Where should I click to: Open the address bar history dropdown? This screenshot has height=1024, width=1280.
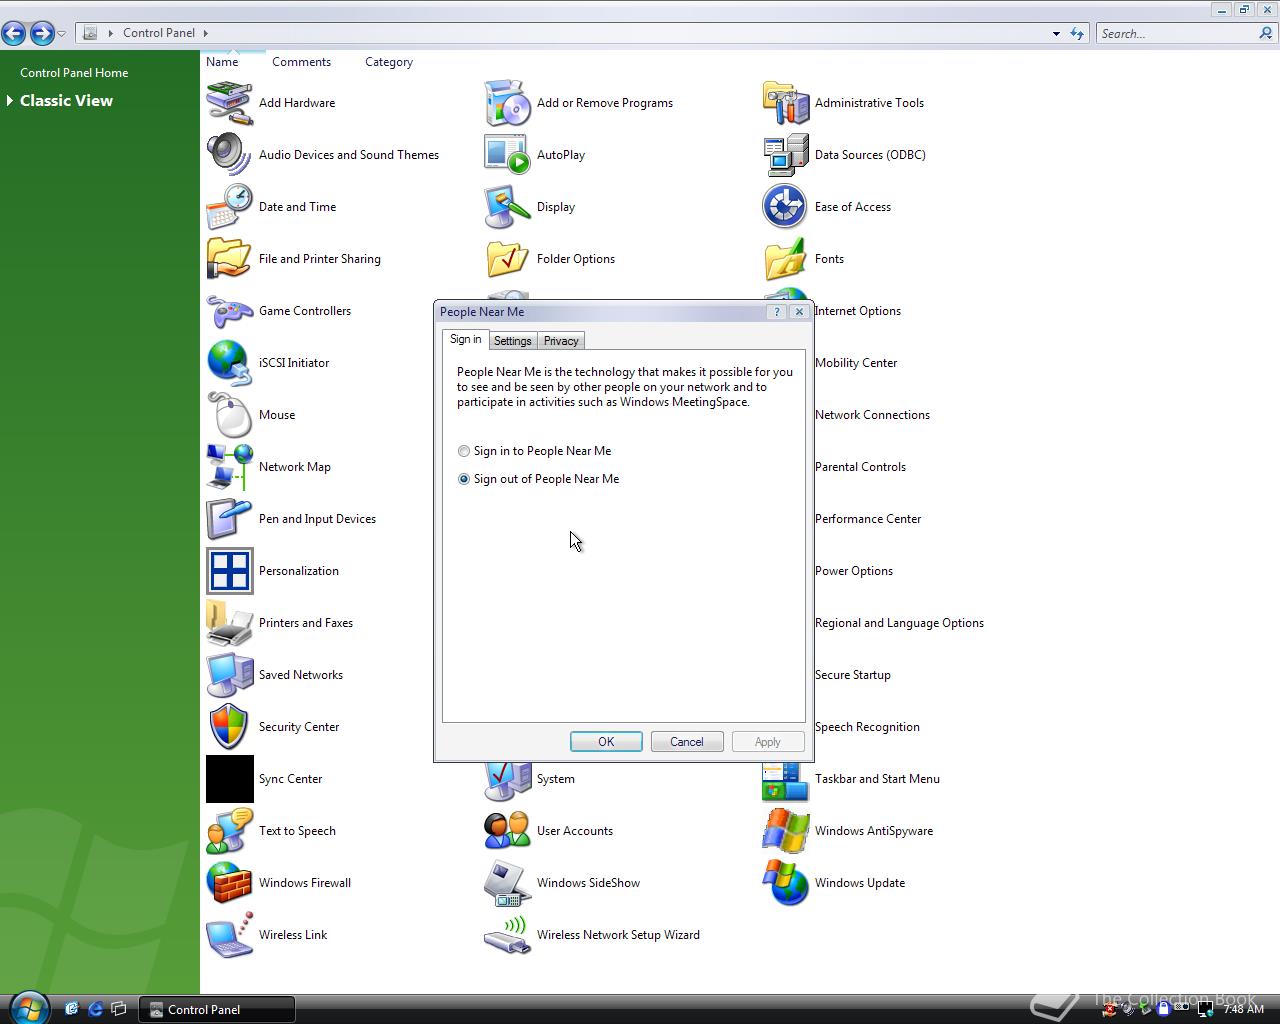(1056, 34)
